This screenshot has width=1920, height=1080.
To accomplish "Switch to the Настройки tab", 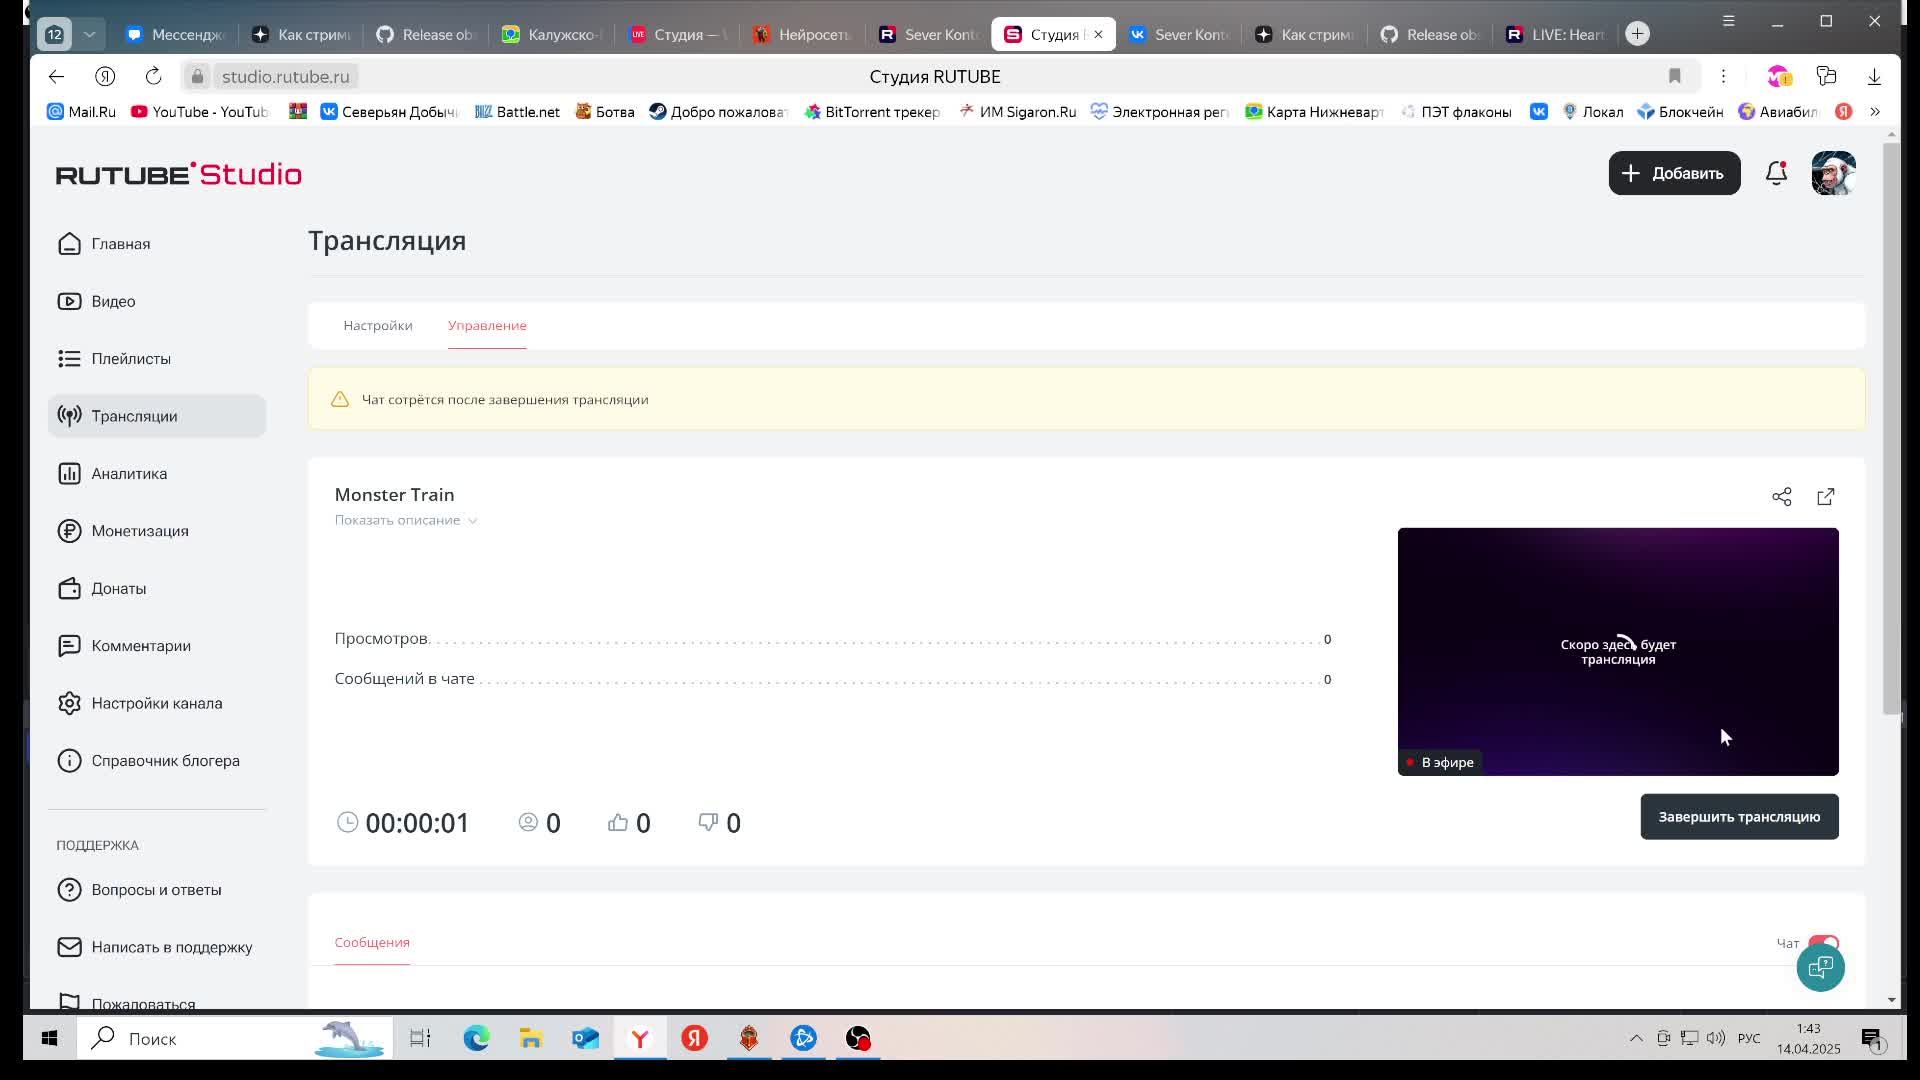I will coord(377,326).
